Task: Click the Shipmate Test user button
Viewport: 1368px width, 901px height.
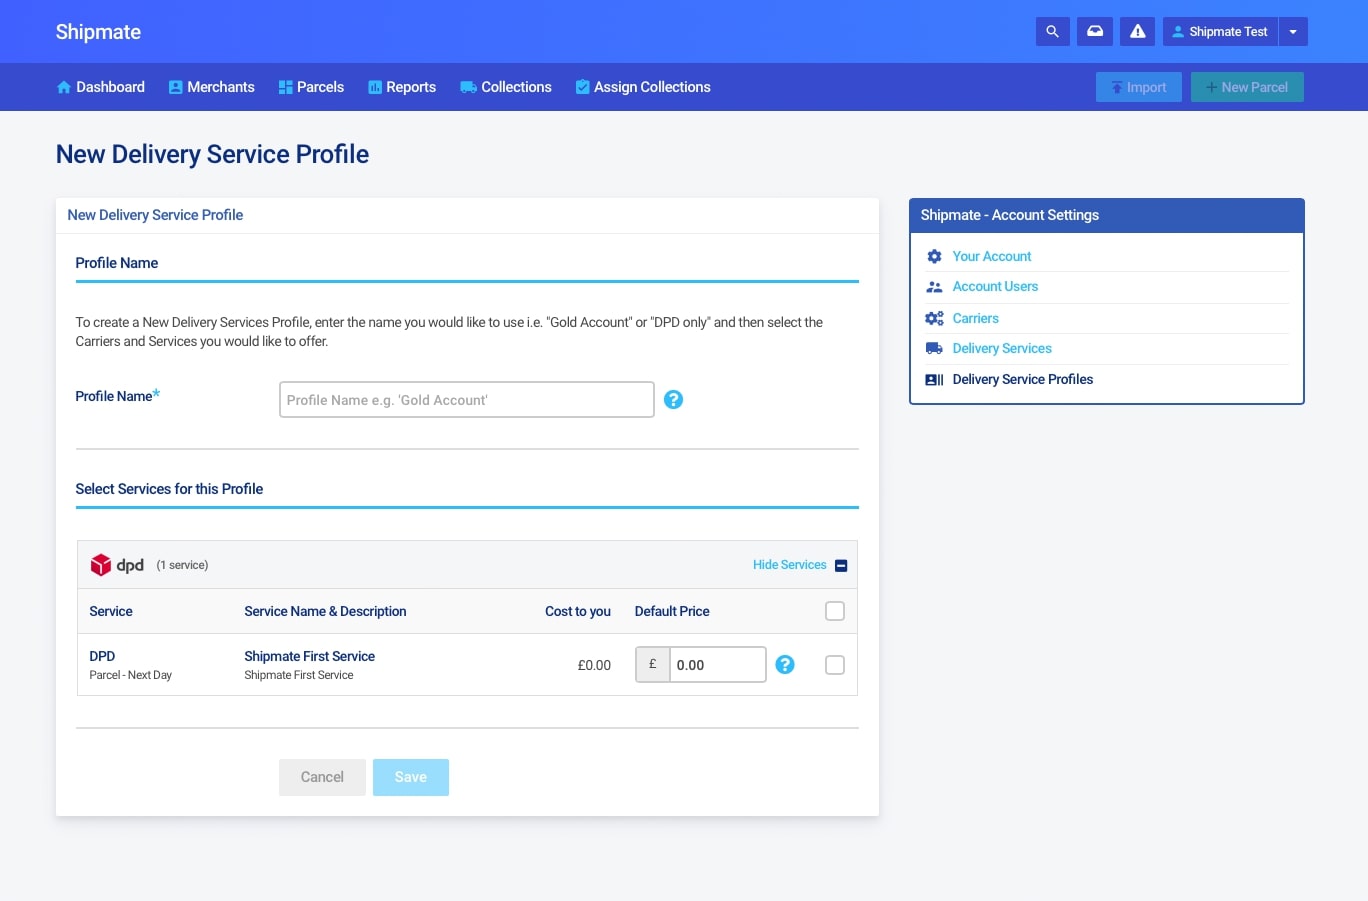Action: [x=1220, y=32]
